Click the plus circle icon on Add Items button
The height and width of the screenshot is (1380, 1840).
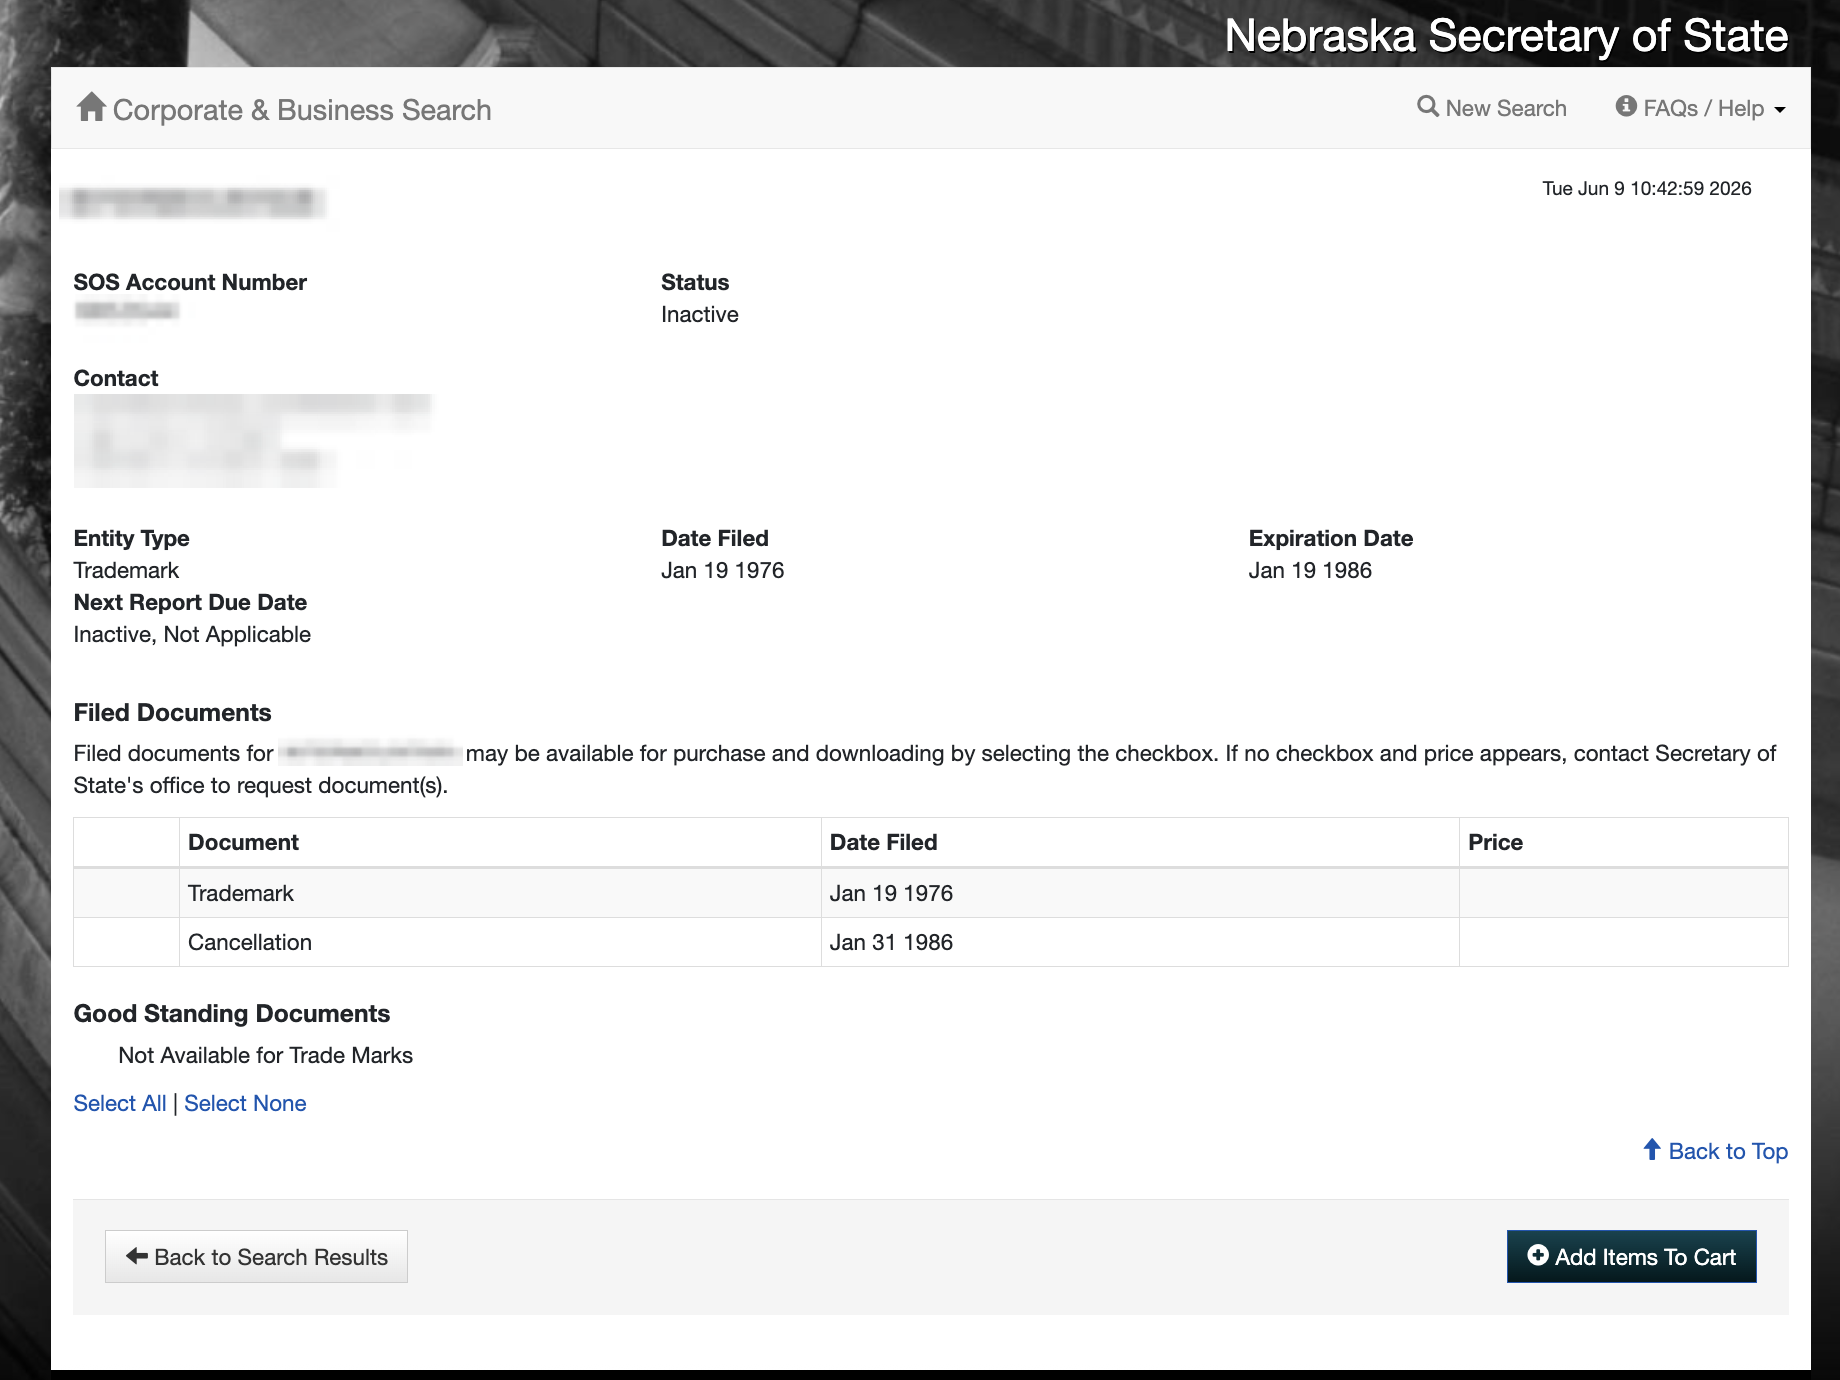point(1539,1256)
